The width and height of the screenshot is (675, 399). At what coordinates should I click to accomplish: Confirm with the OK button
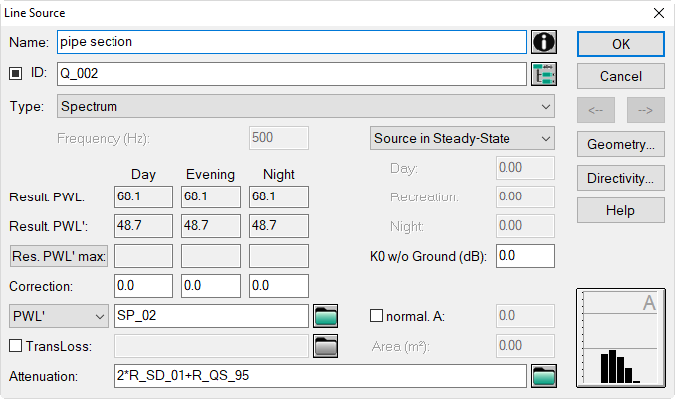point(621,44)
